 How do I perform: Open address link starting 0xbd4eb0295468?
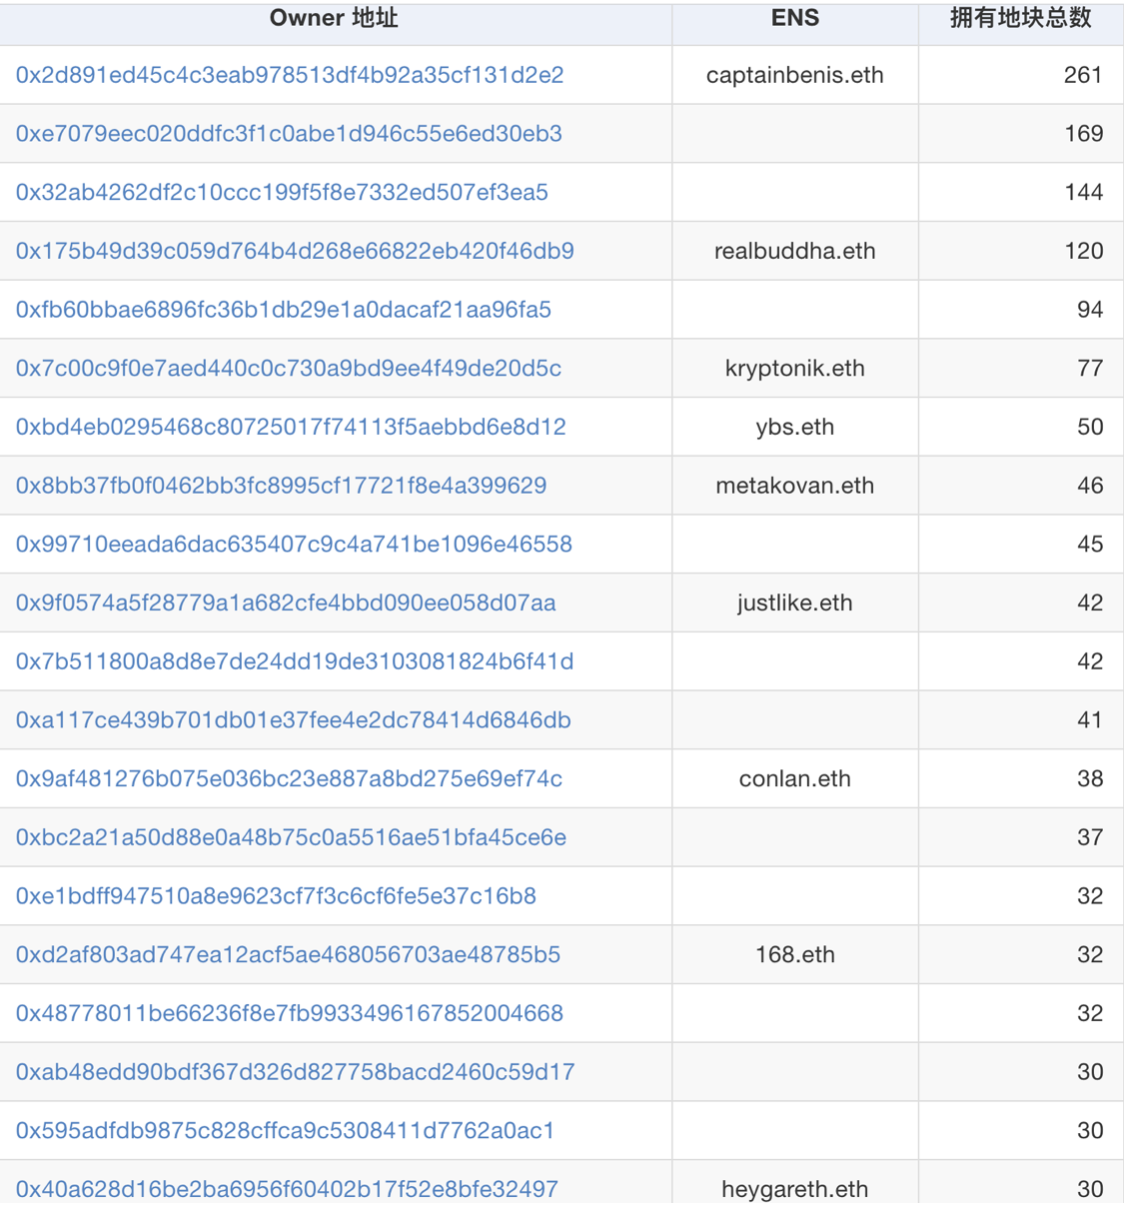coord(290,427)
